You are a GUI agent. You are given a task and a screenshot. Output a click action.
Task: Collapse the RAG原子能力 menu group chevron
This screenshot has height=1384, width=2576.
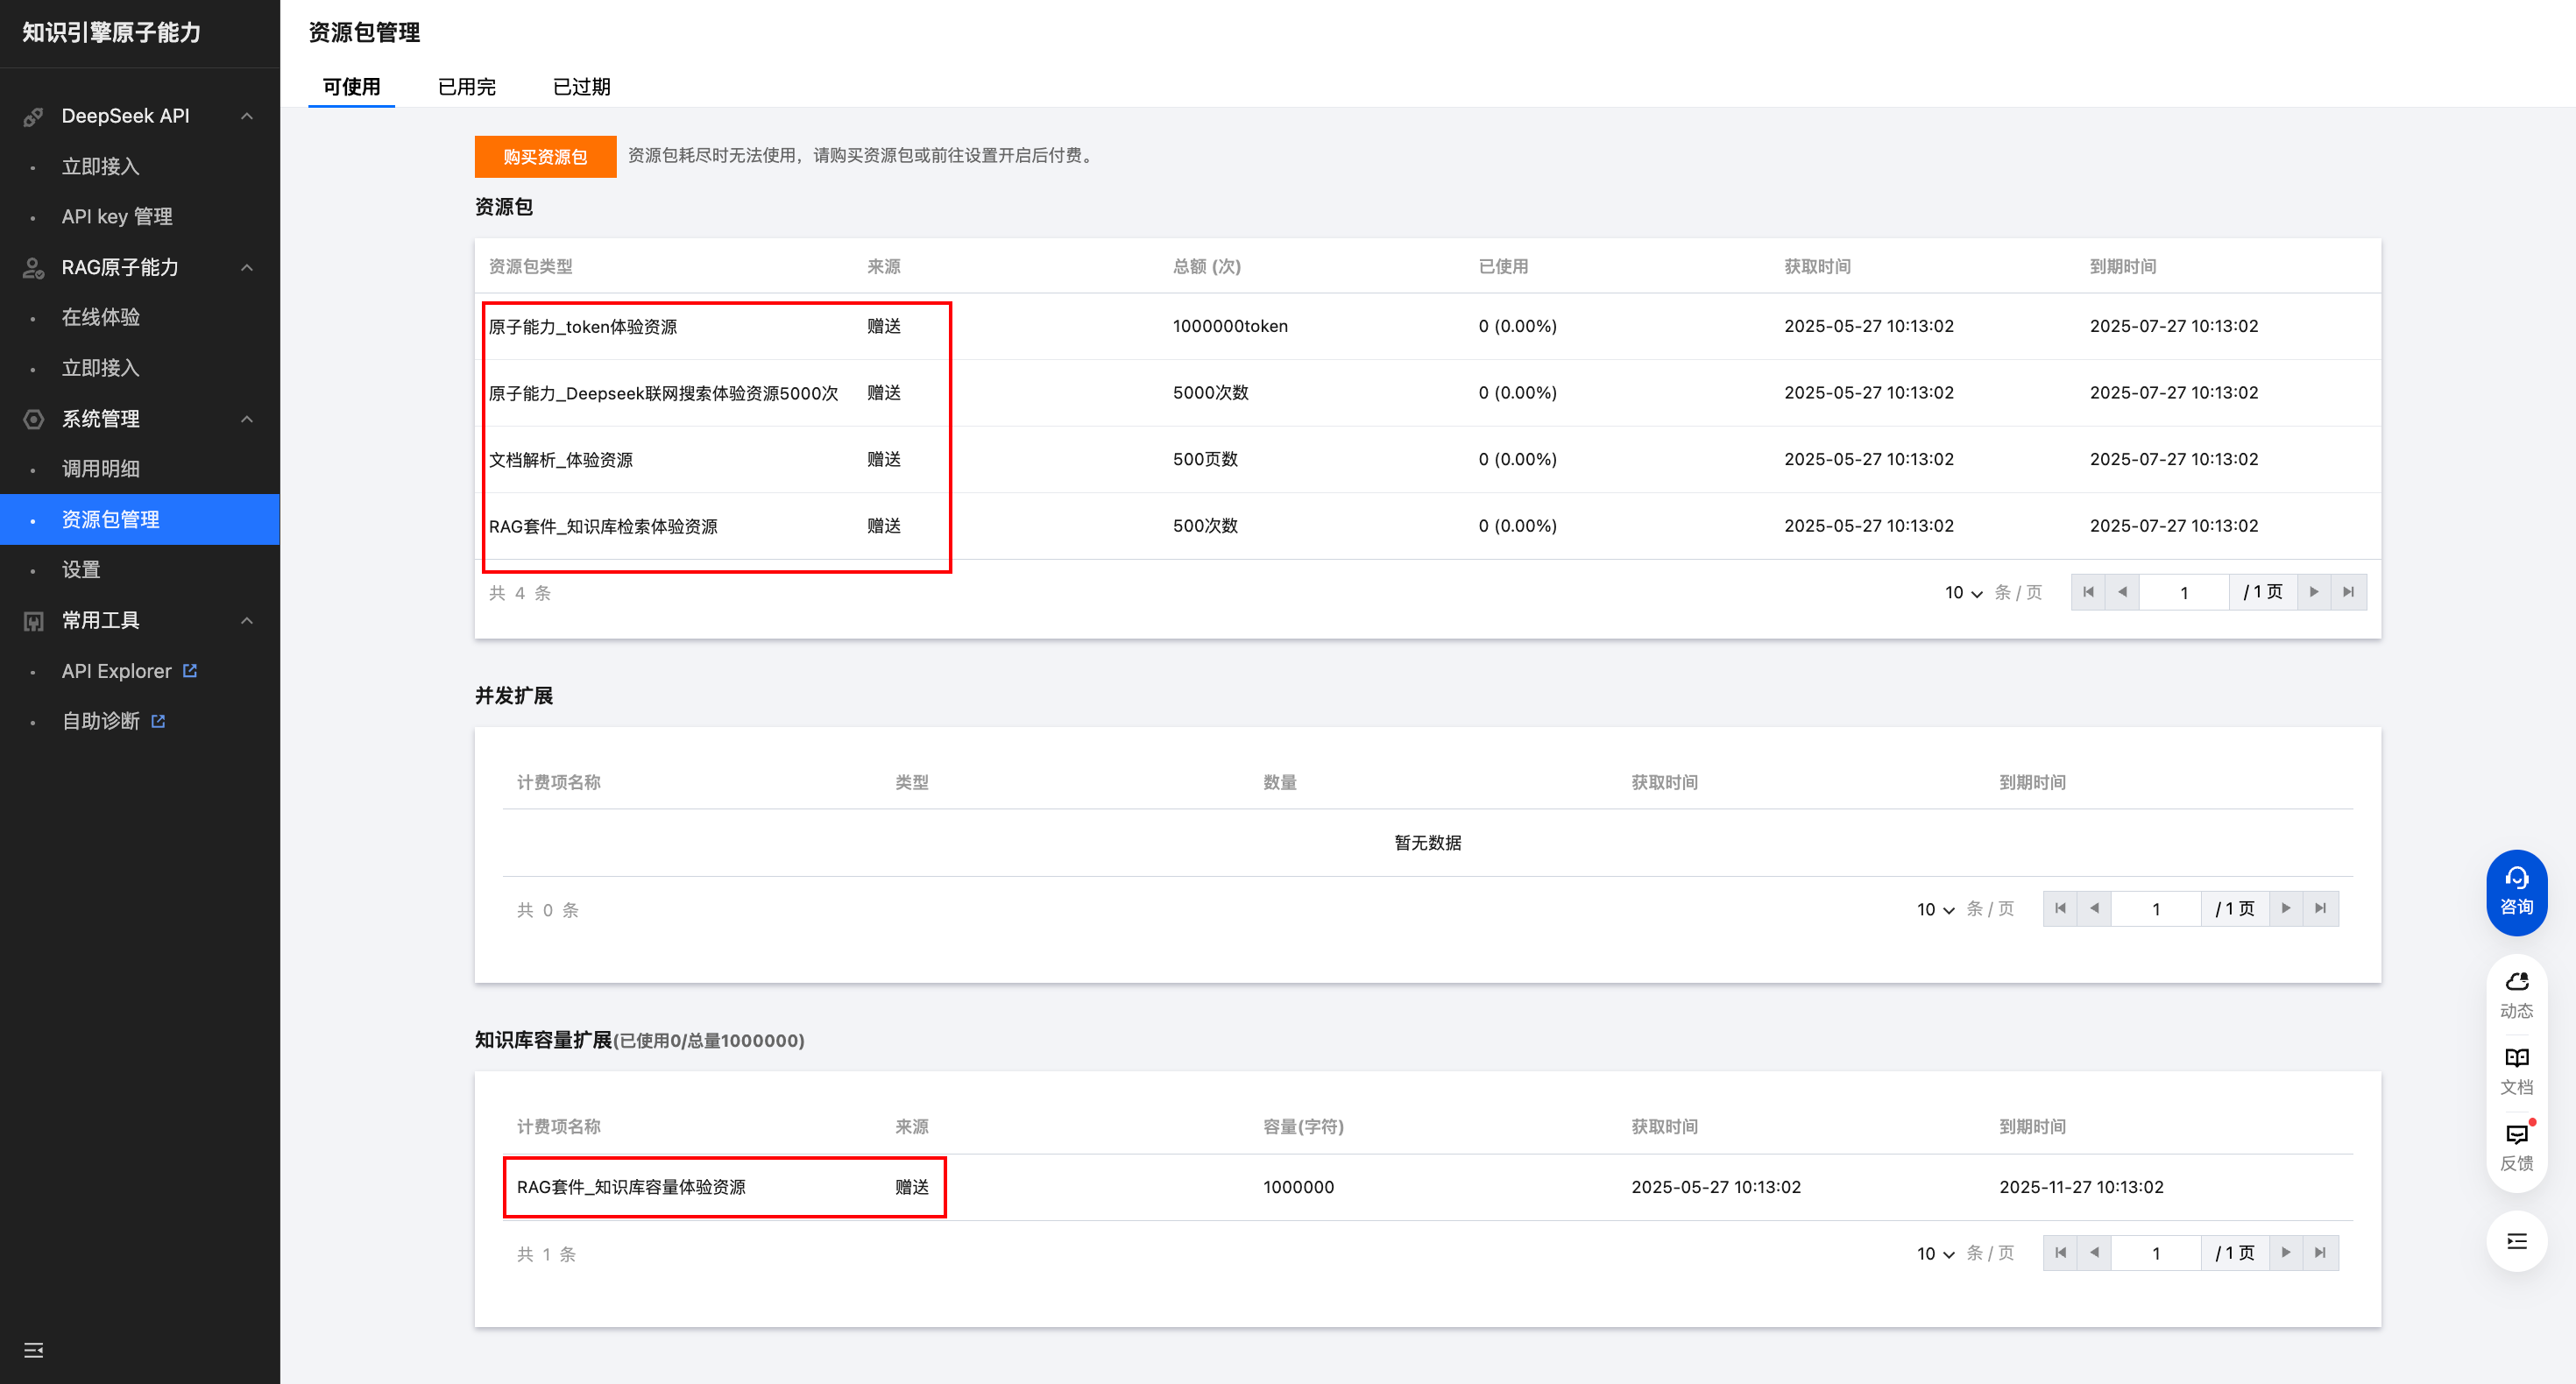pos(247,267)
